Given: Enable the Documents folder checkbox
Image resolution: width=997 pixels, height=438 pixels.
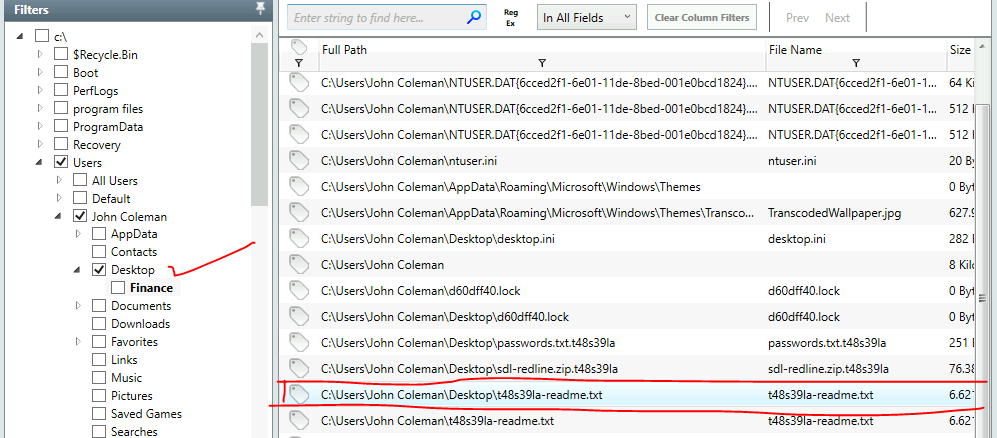Looking at the screenshot, I should pos(99,306).
